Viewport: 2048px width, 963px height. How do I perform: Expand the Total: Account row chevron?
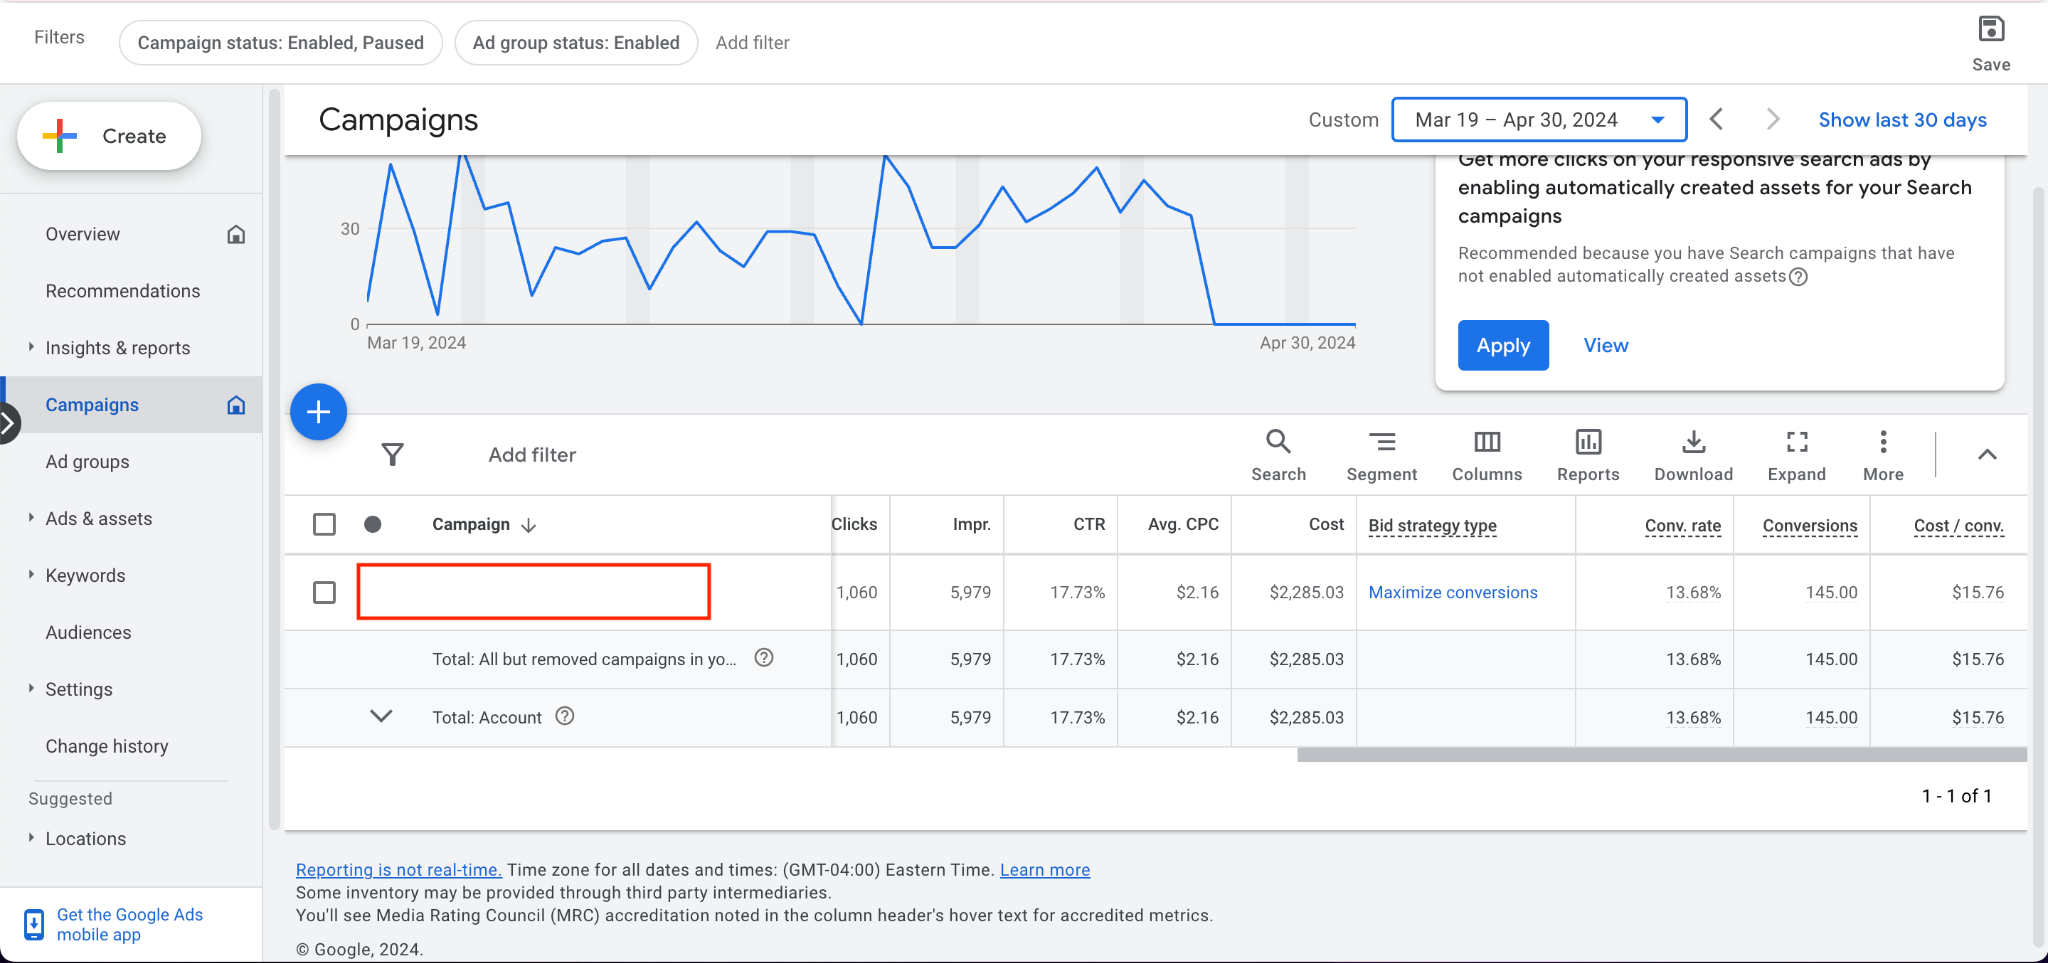[381, 717]
